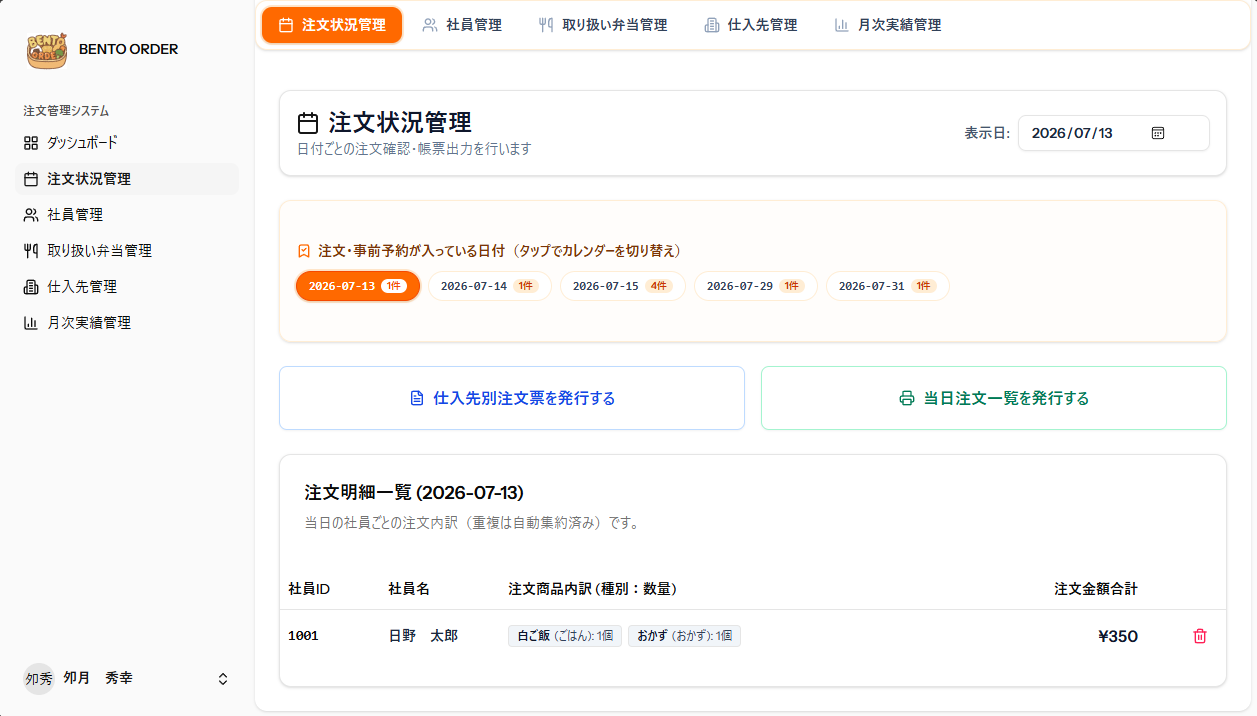Click the 社員ID column header
This screenshot has width=1257, height=716.
(309, 589)
